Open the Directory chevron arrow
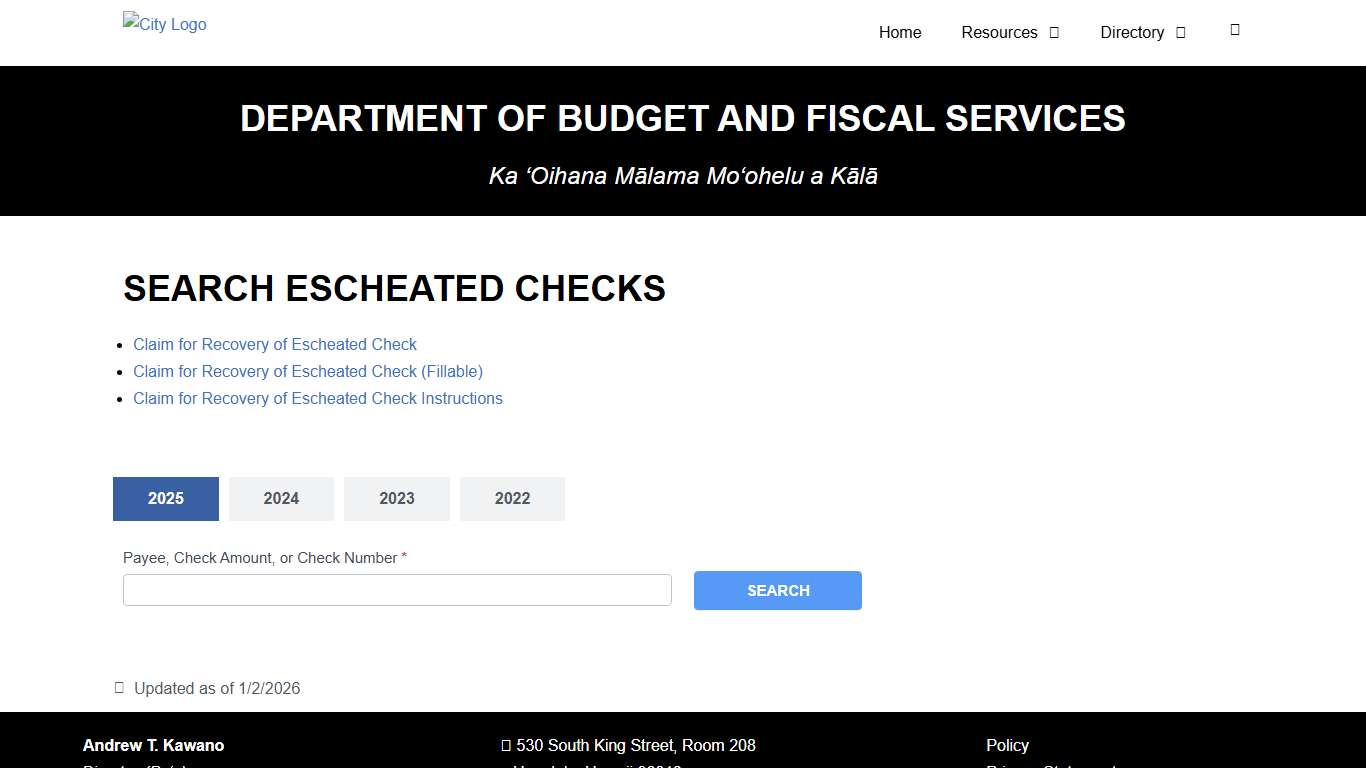1366x768 pixels. [x=1181, y=32]
